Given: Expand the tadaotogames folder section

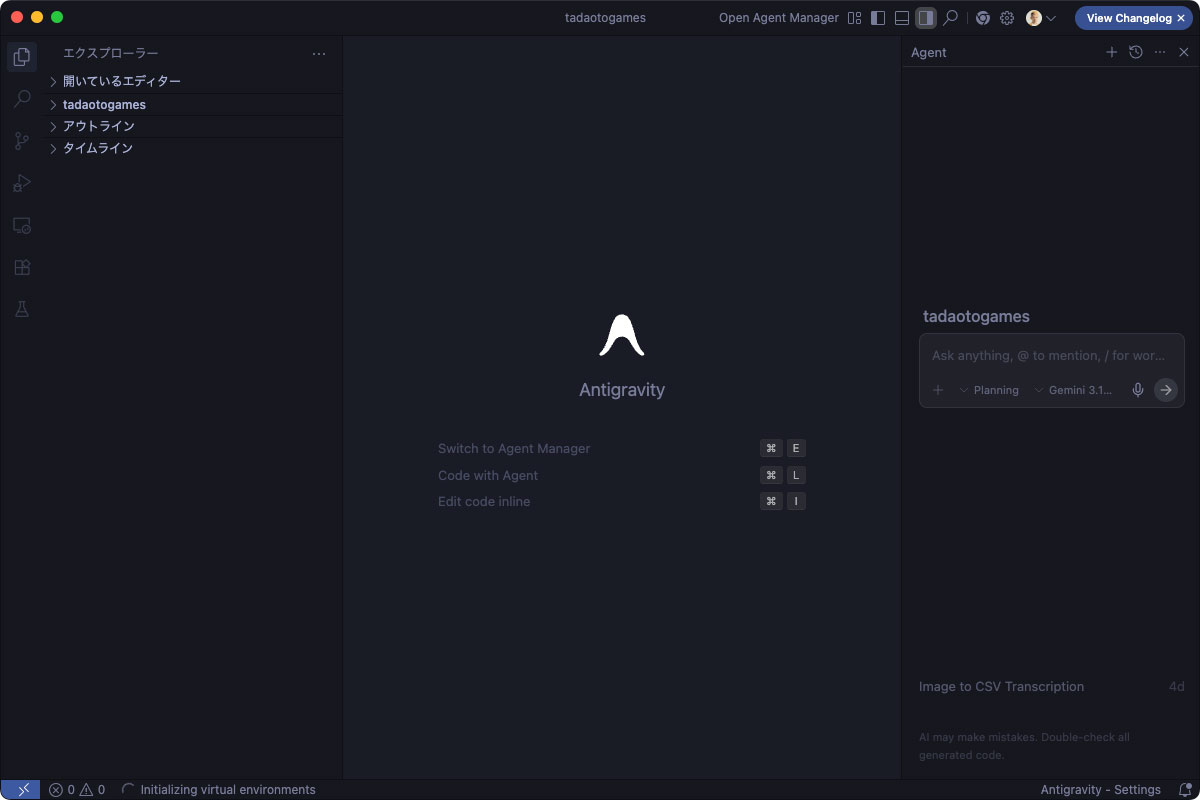Looking at the screenshot, I should [104, 104].
